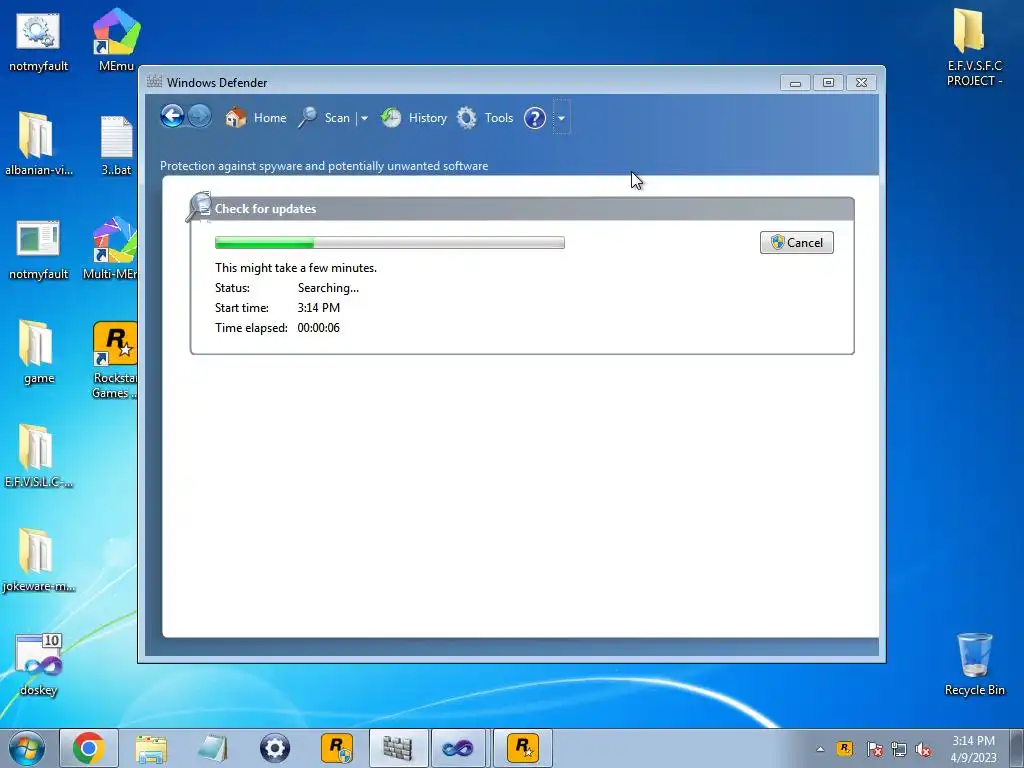1024x768 pixels.
Task: Select the jokeware-m... folder on desktop
Action: [38, 560]
